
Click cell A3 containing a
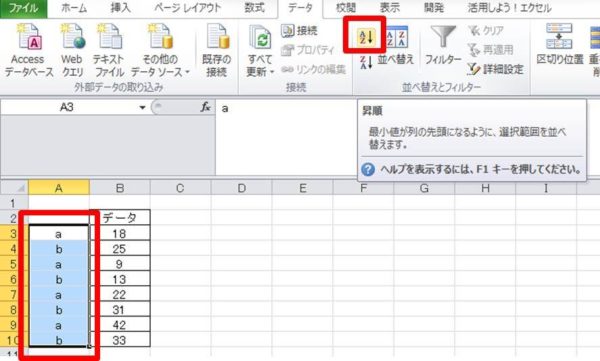(x=59, y=233)
